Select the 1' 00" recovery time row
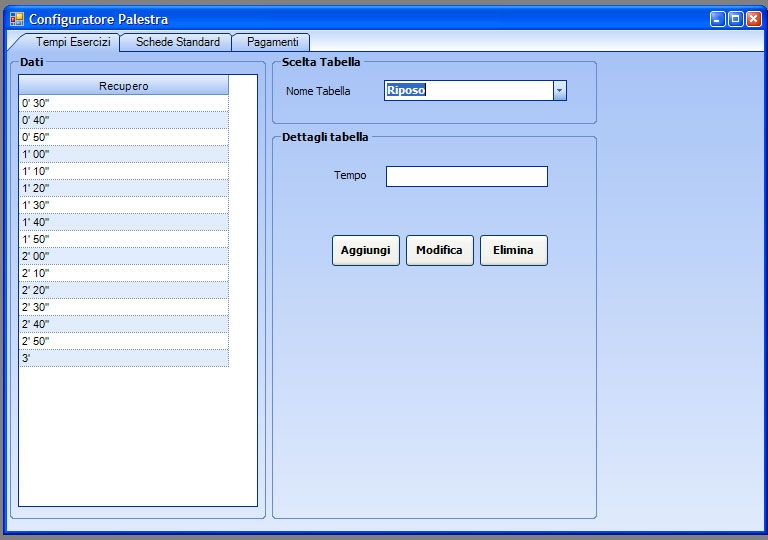 124,154
